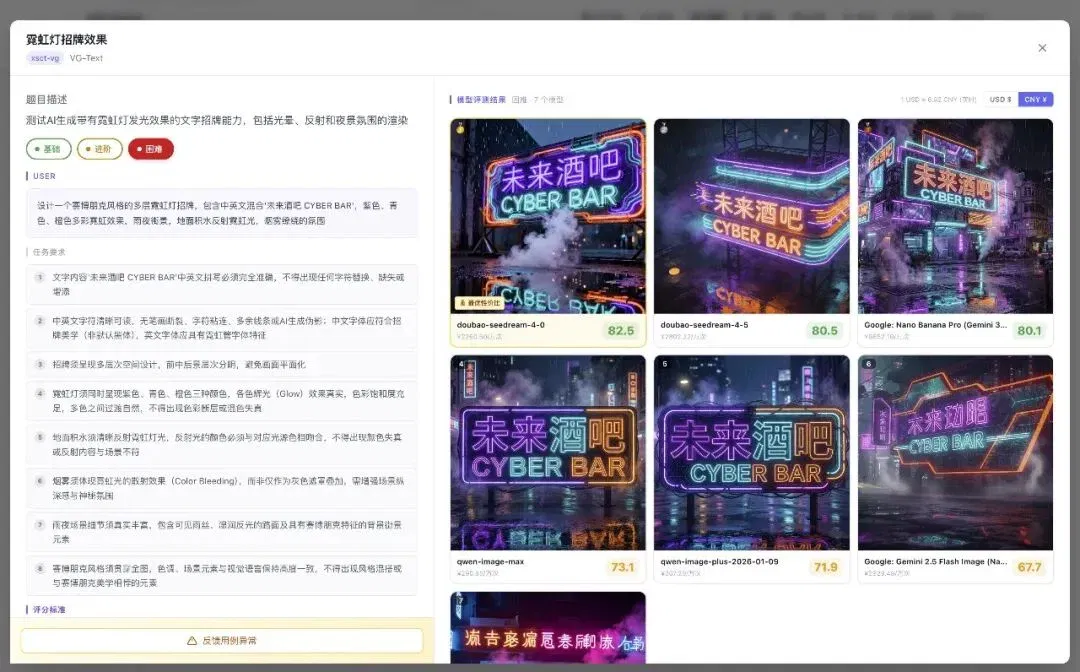Click the doubao-seedream-4-0 model name
1080x672 pixels.
point(501,325)
